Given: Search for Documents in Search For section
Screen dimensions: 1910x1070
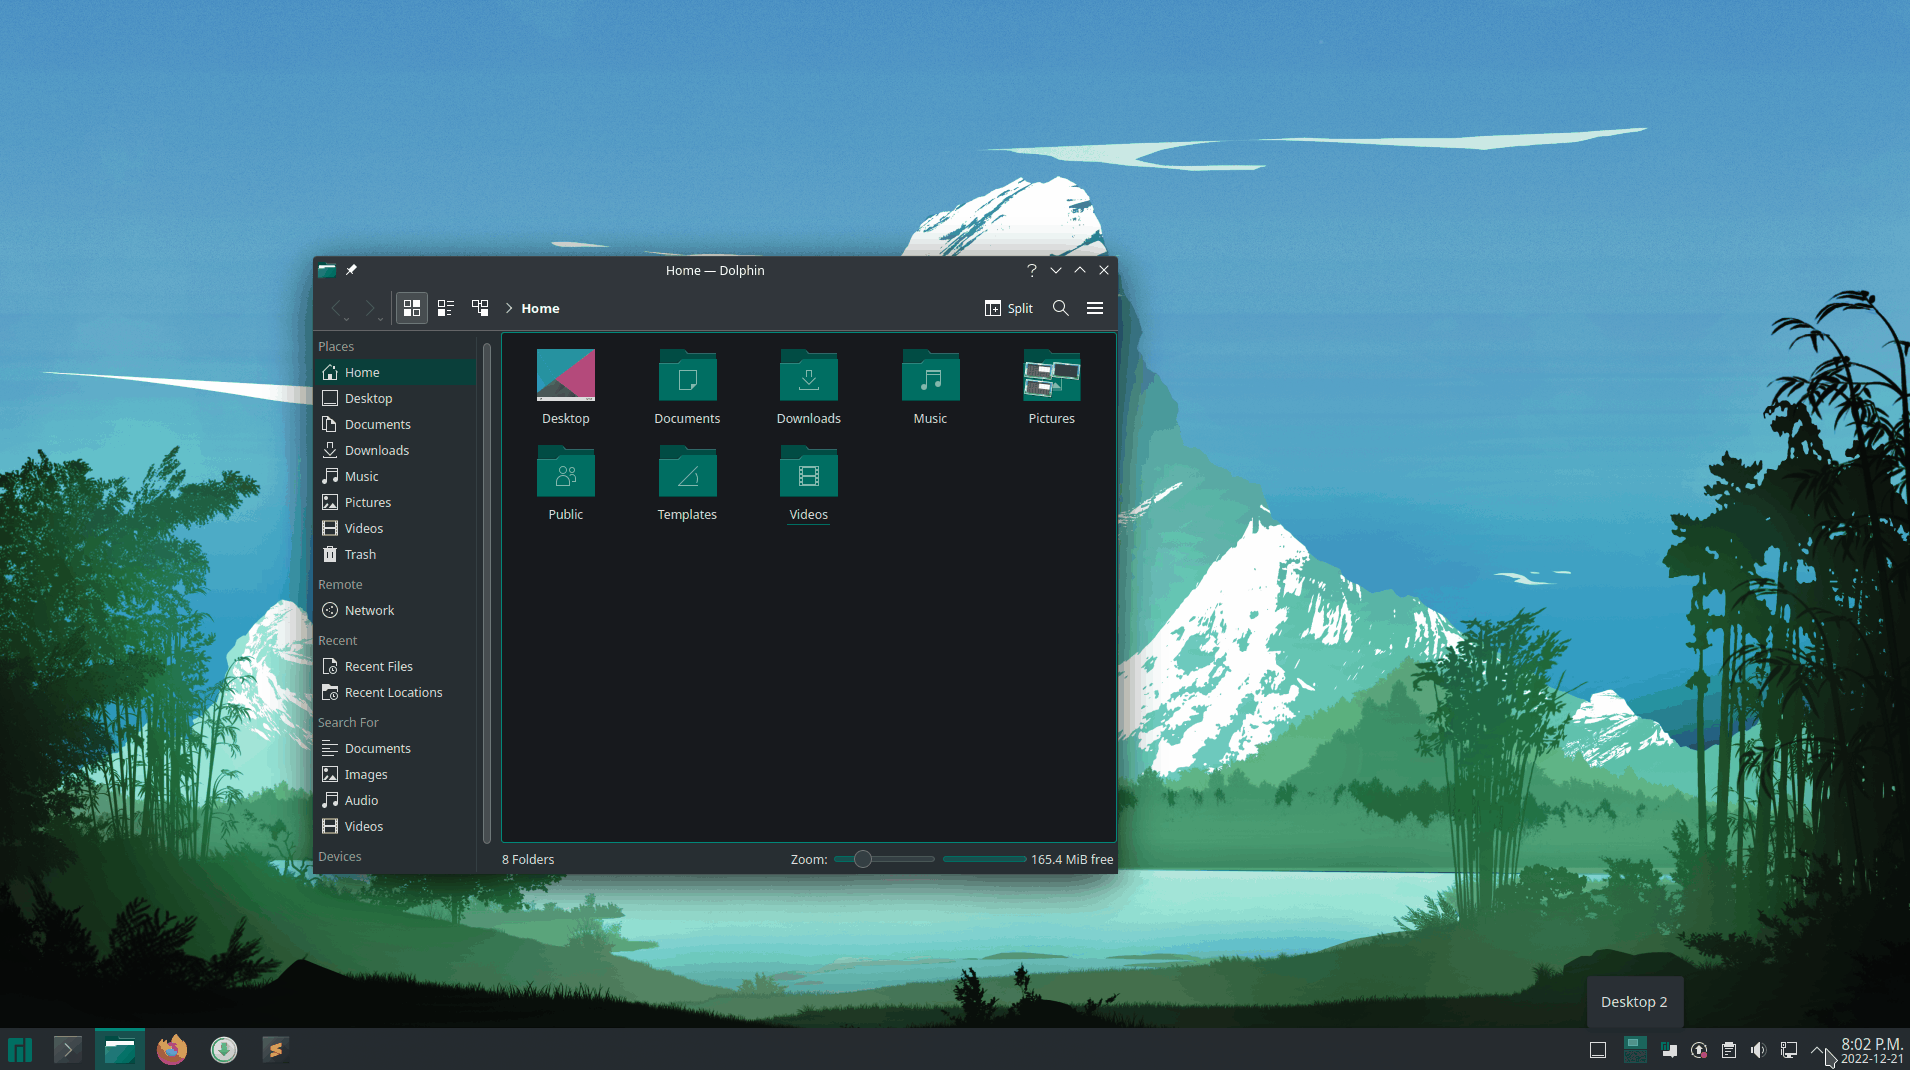Looking at the screenshot, I should 396,748.
